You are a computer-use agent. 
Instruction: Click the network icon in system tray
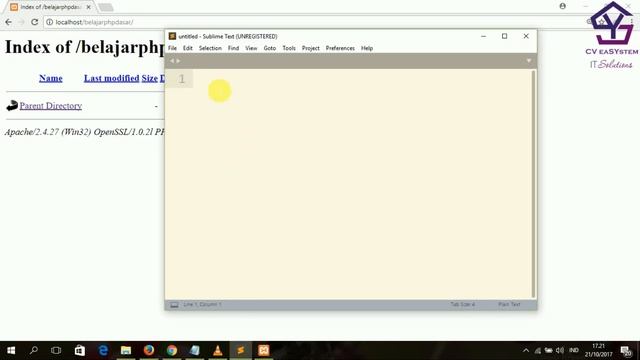[x=538, y=351]
